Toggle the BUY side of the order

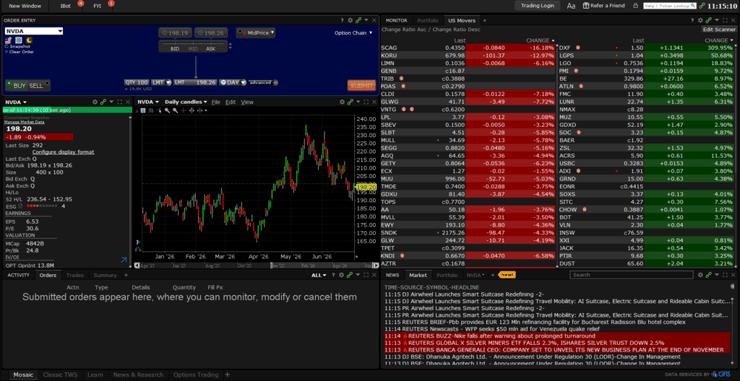point(19,85)
